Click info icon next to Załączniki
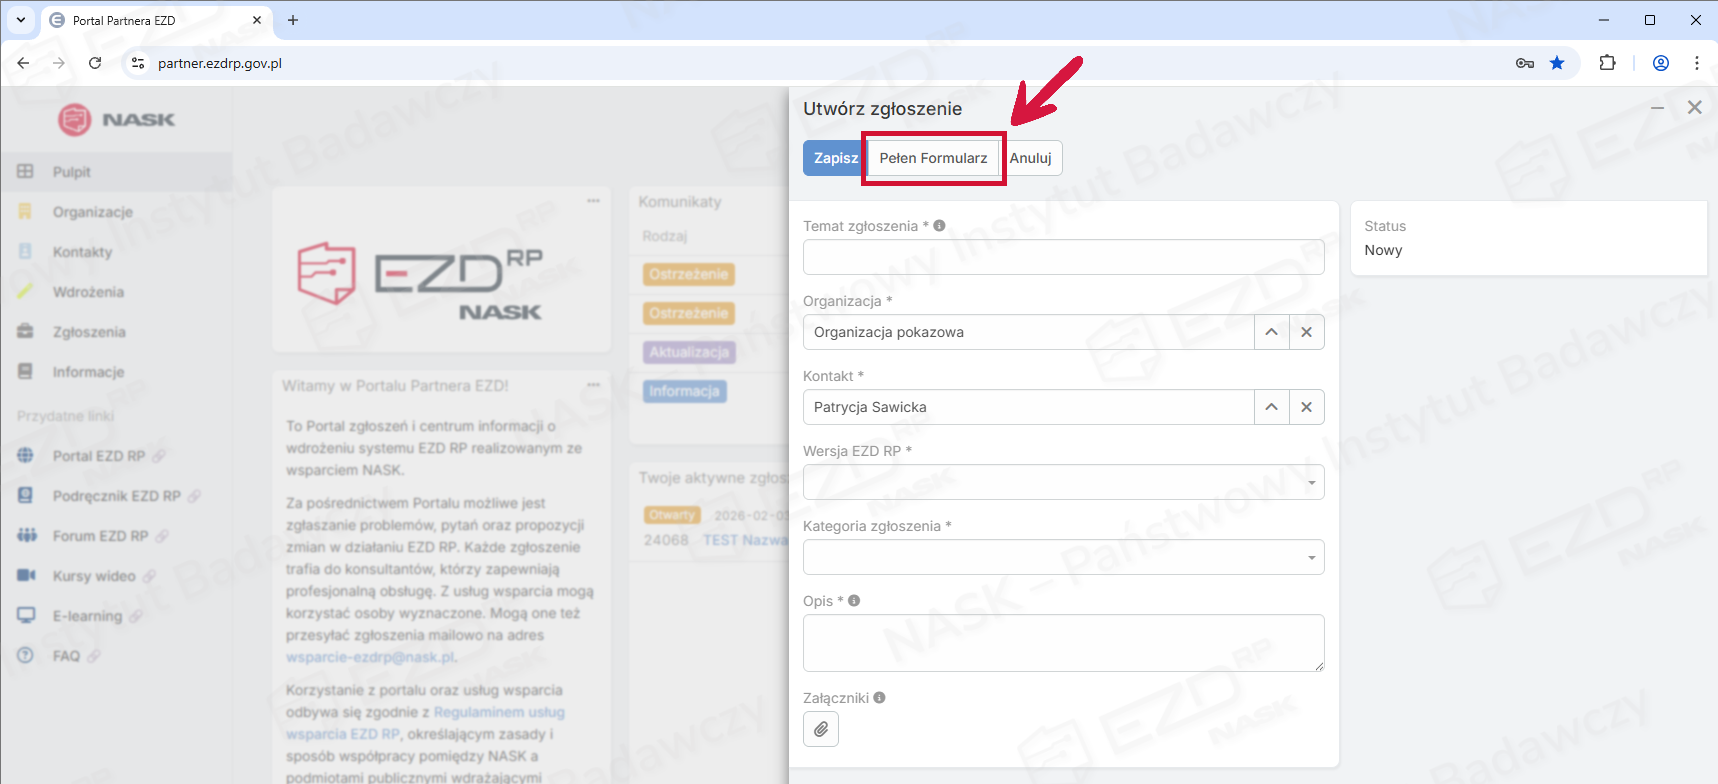1718x784 pixels. click(879, 698)
